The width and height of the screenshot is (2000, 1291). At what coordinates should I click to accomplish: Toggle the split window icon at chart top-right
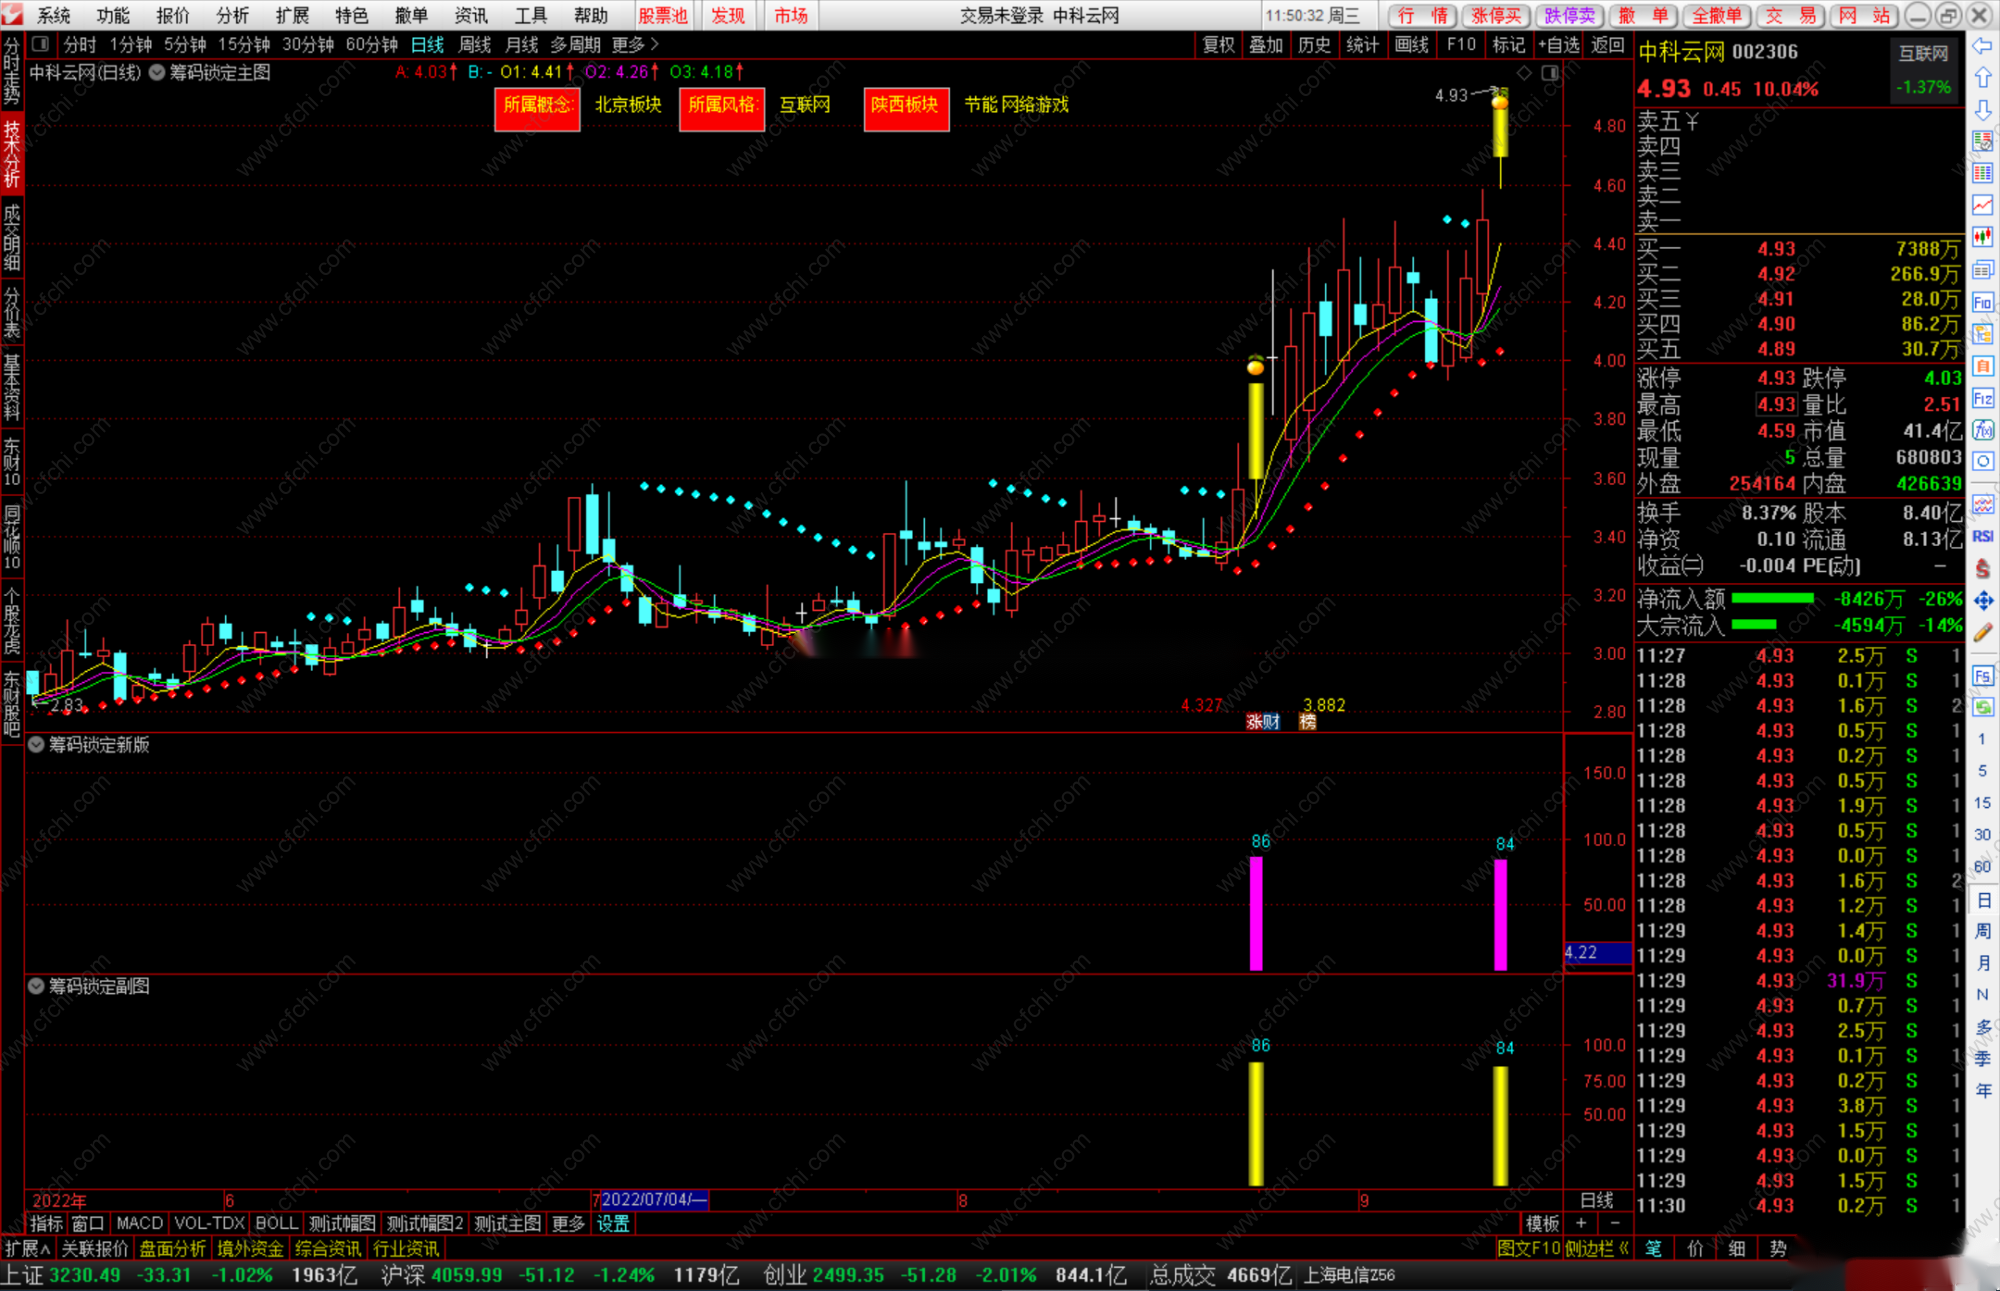pyautogui.click(x=1550, y=73)
